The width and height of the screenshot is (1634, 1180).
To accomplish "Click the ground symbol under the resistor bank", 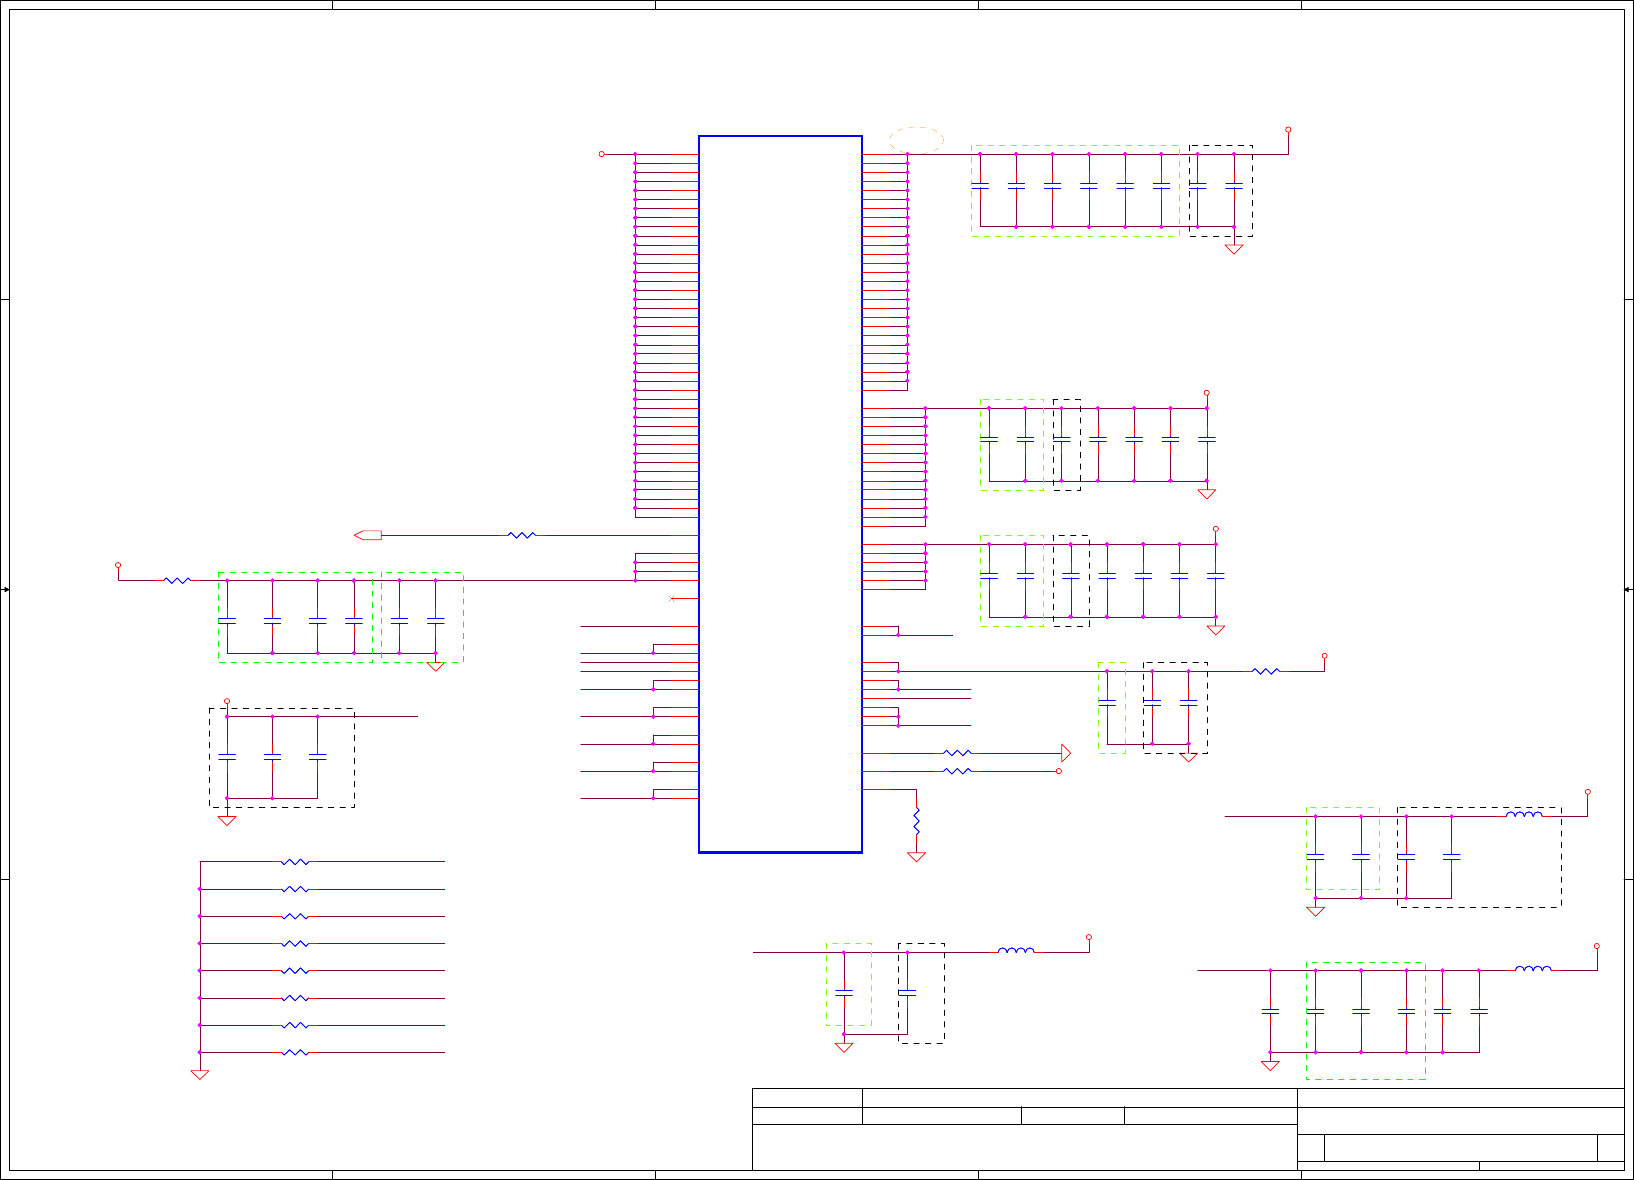I will [x=200, y=1075].
